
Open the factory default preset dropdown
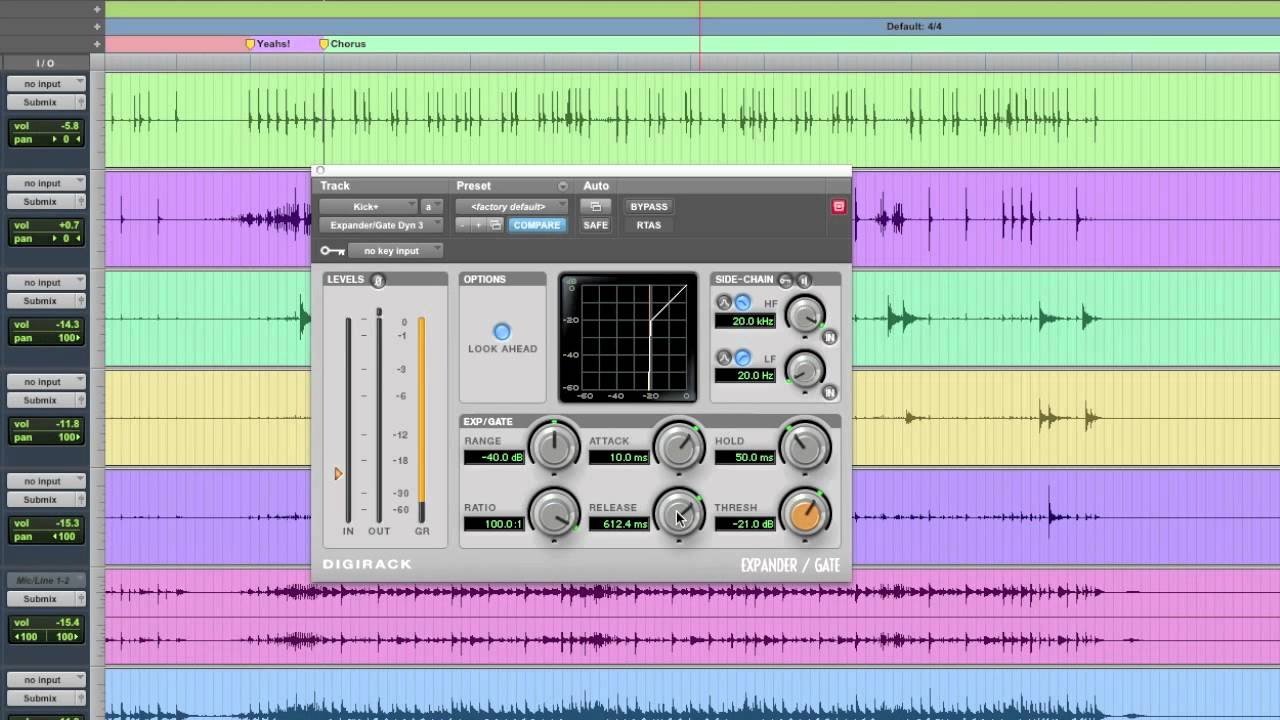coord(511,207)
